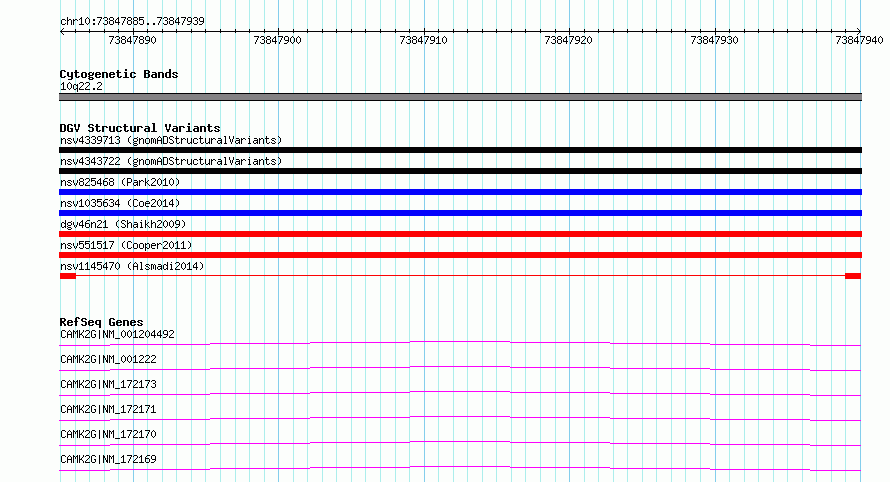Click ruler position 73847890

tap(132, 40)
